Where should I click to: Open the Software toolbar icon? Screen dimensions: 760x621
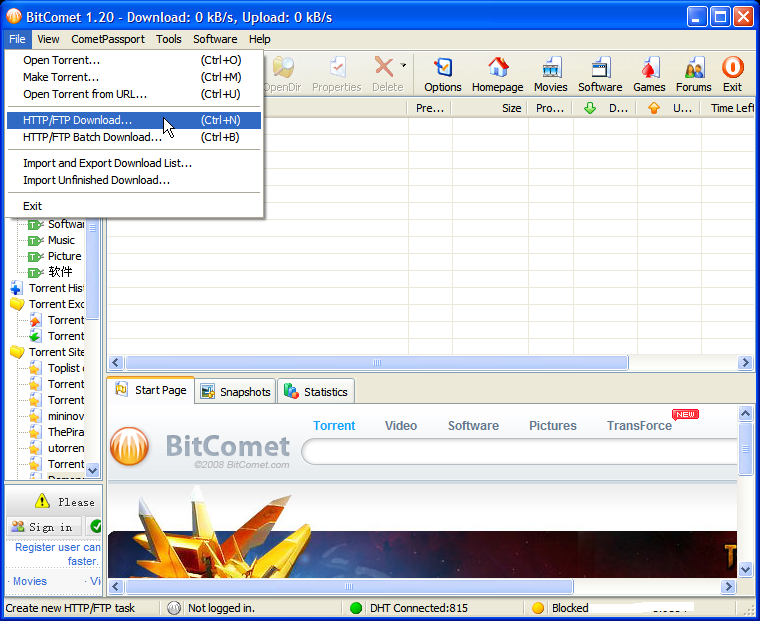[600, 75]
